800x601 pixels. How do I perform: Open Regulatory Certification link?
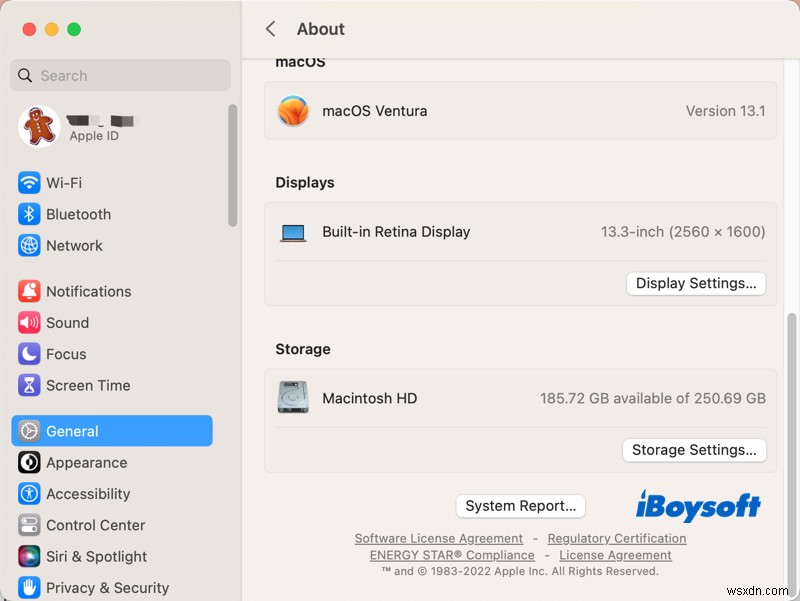(617, 538)
